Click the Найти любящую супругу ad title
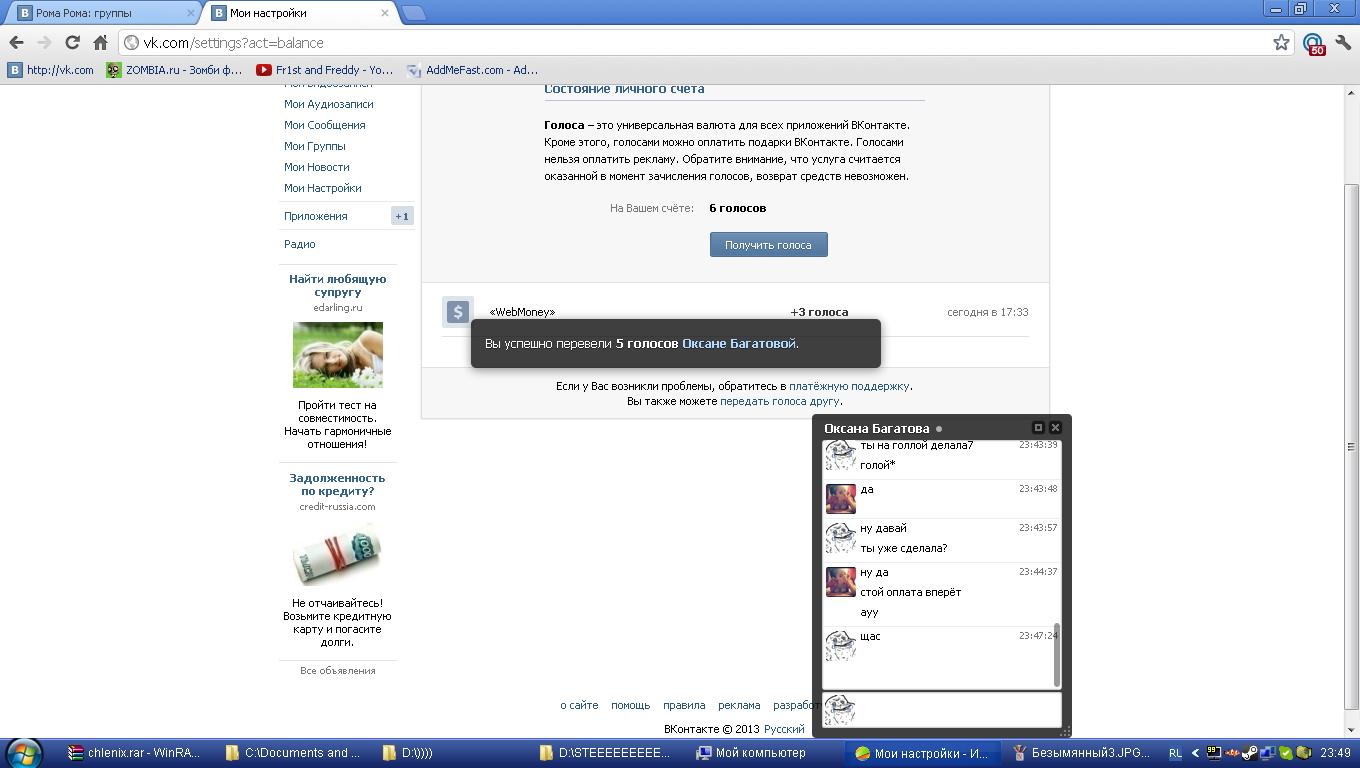Image resolution: width=1360 pixels, height=768 pixels. coord(337,285)
